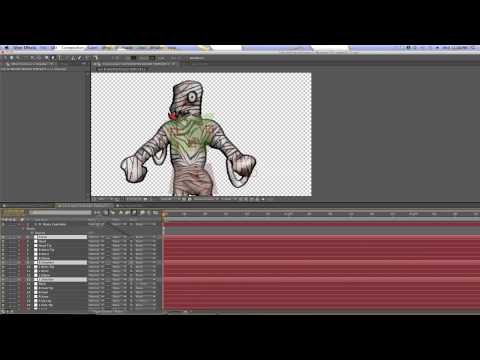480x360 pixels.
Task: Open the Graph Editor in the timeline
Action: pos(155,212)
